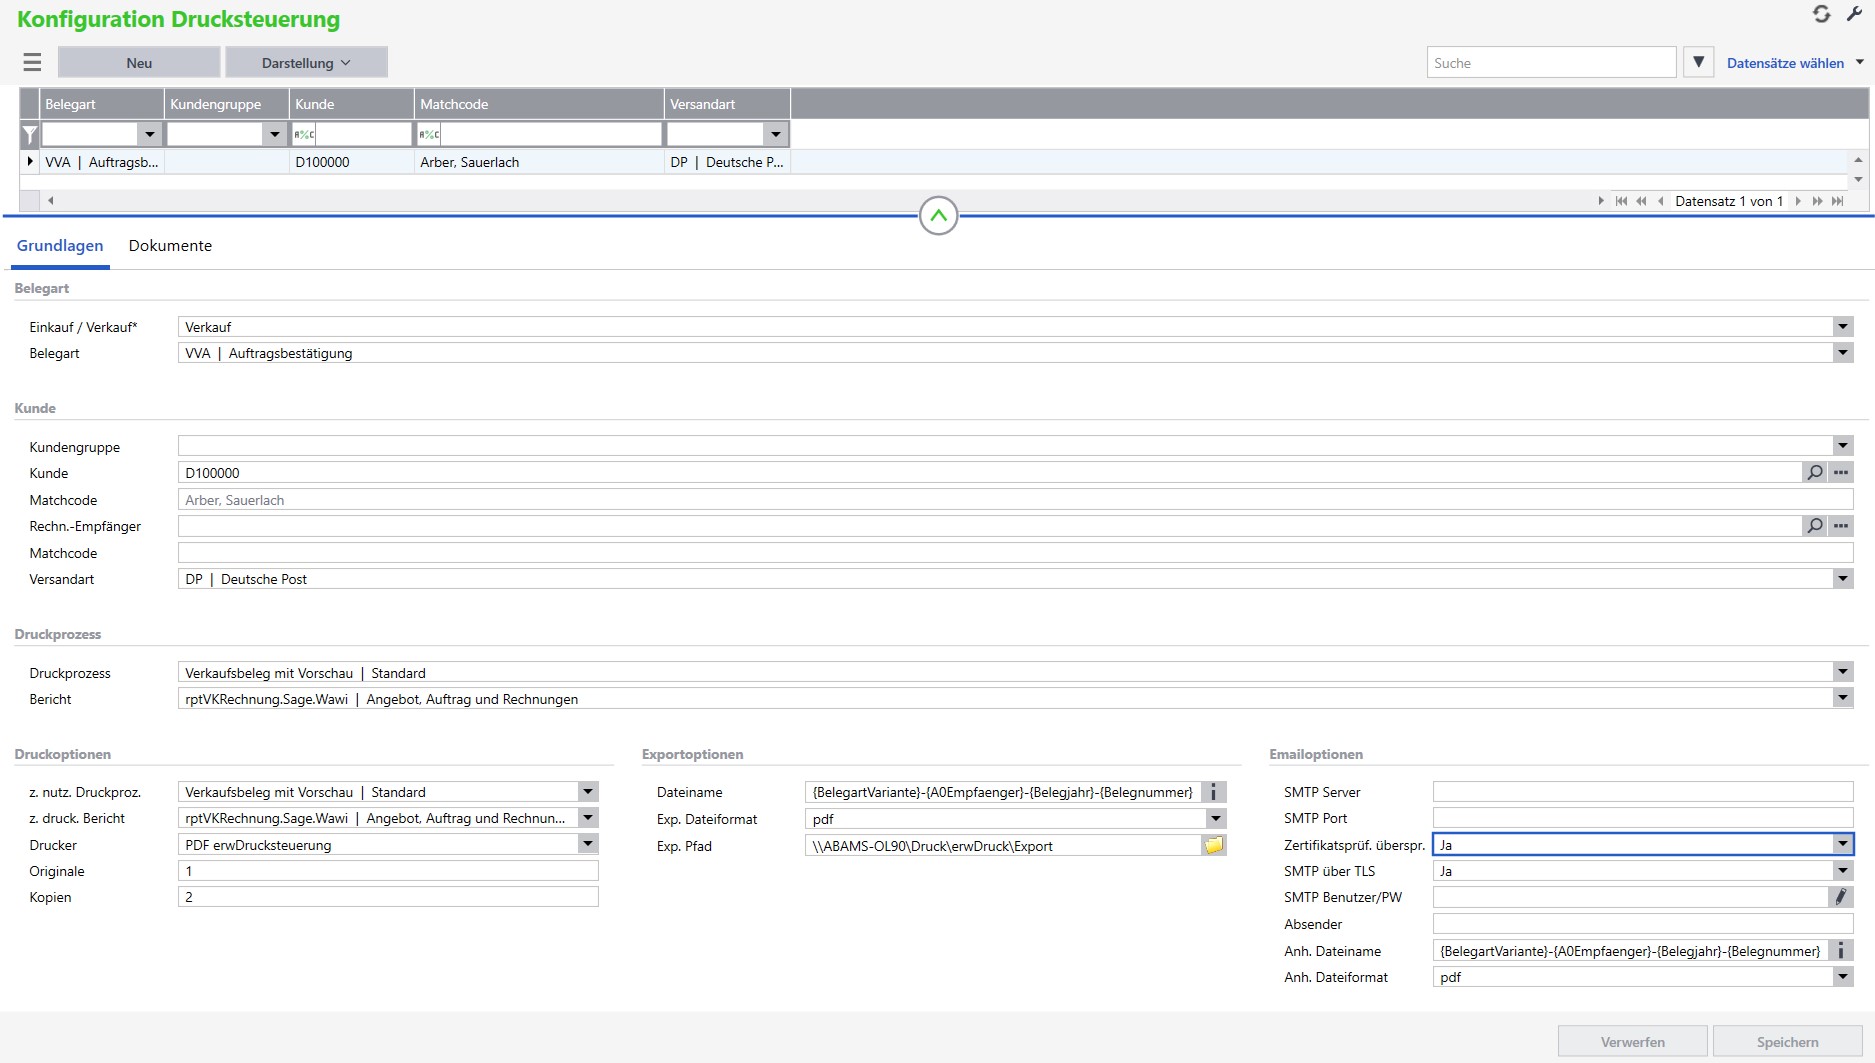Click the search filter funnel icon
The image size is (1875, 1063).
pyautogui.click(x=1698, y=62)
